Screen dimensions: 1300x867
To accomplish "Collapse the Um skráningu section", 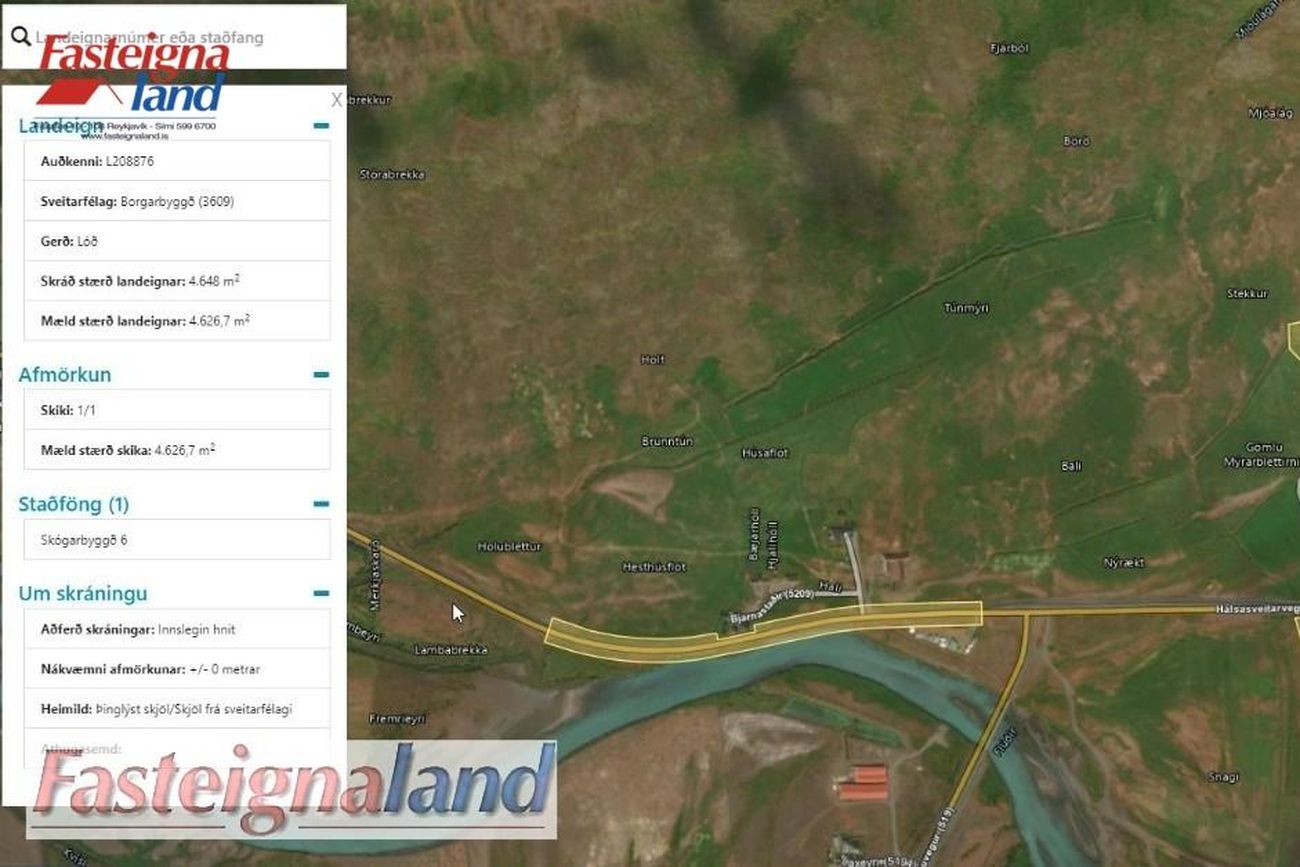I will click(321, 593).
